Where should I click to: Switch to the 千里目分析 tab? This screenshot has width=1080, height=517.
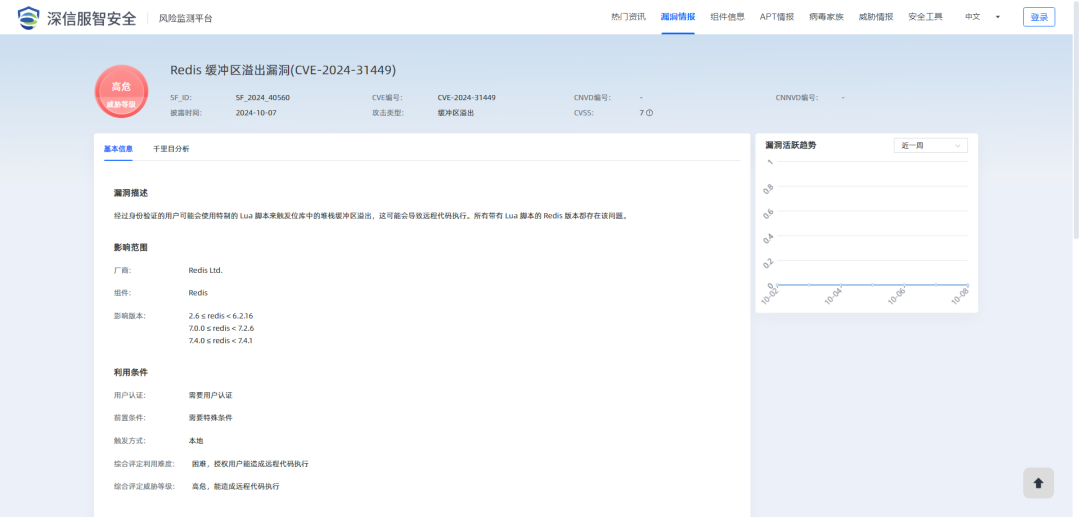click(x=171, y=148)
